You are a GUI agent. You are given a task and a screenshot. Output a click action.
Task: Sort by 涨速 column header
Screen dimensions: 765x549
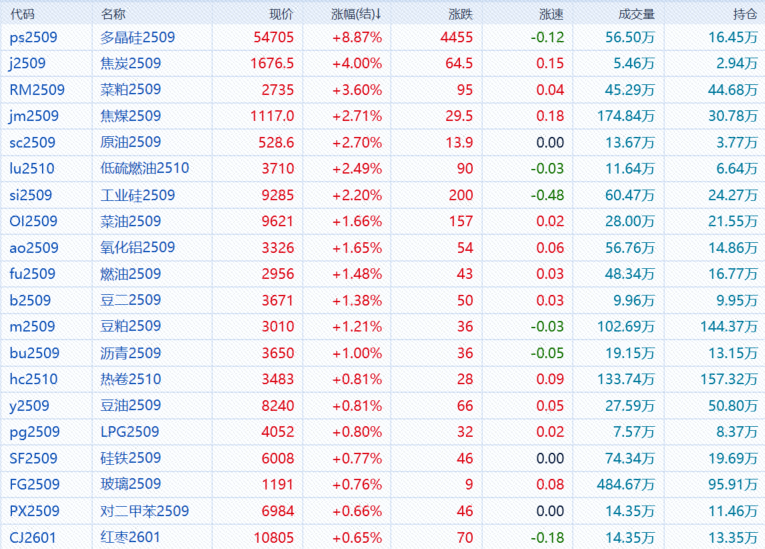point(551,15)
